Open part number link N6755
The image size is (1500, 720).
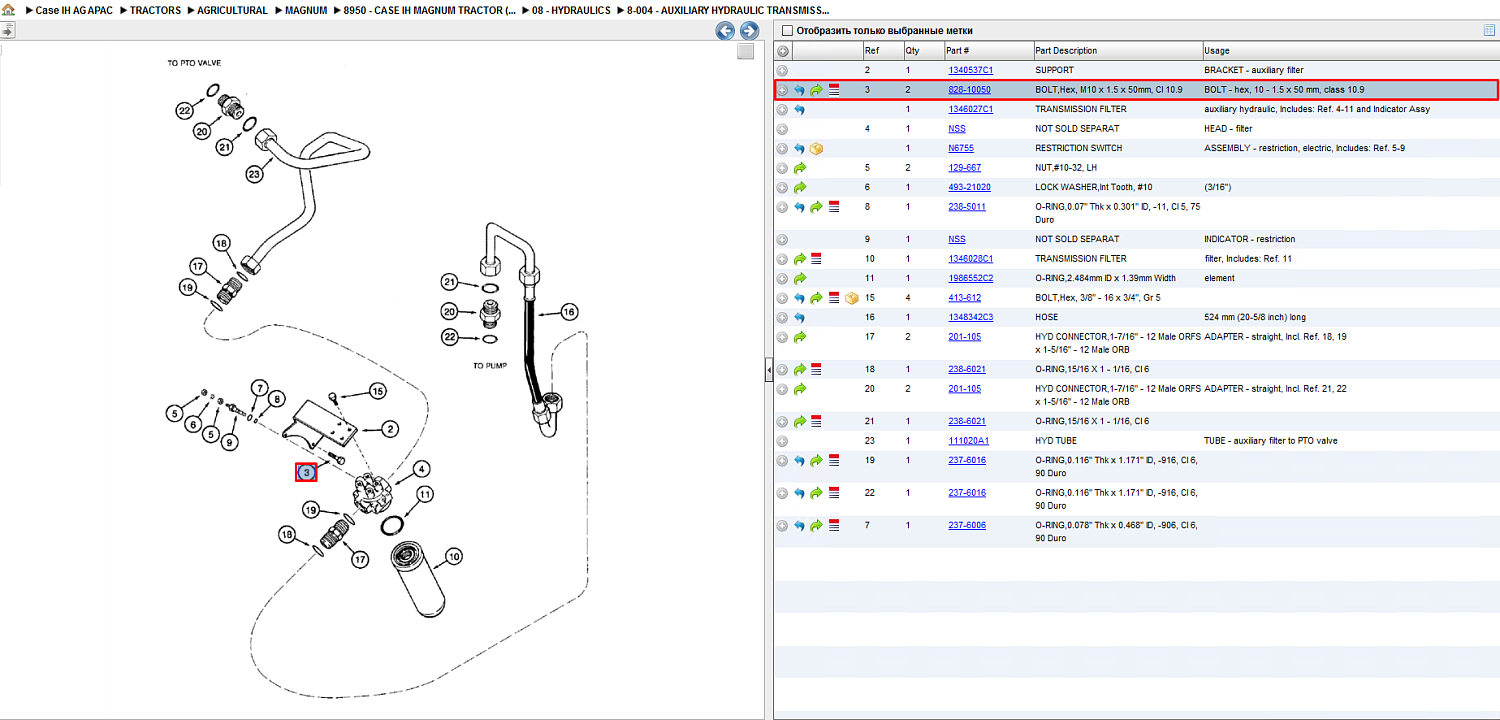961,148
